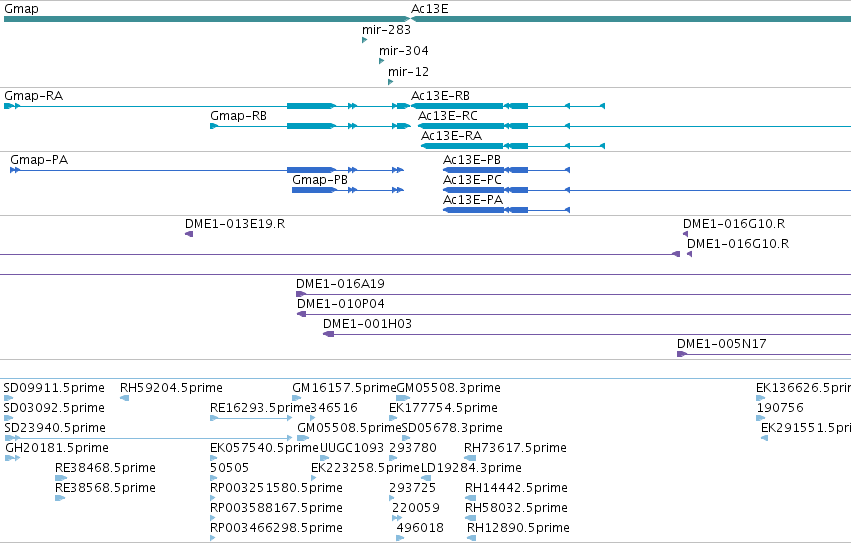The height and width of the screenshot is (543, 851).
Task: Click the 190756 EST label
Action: tap(780, 408)
